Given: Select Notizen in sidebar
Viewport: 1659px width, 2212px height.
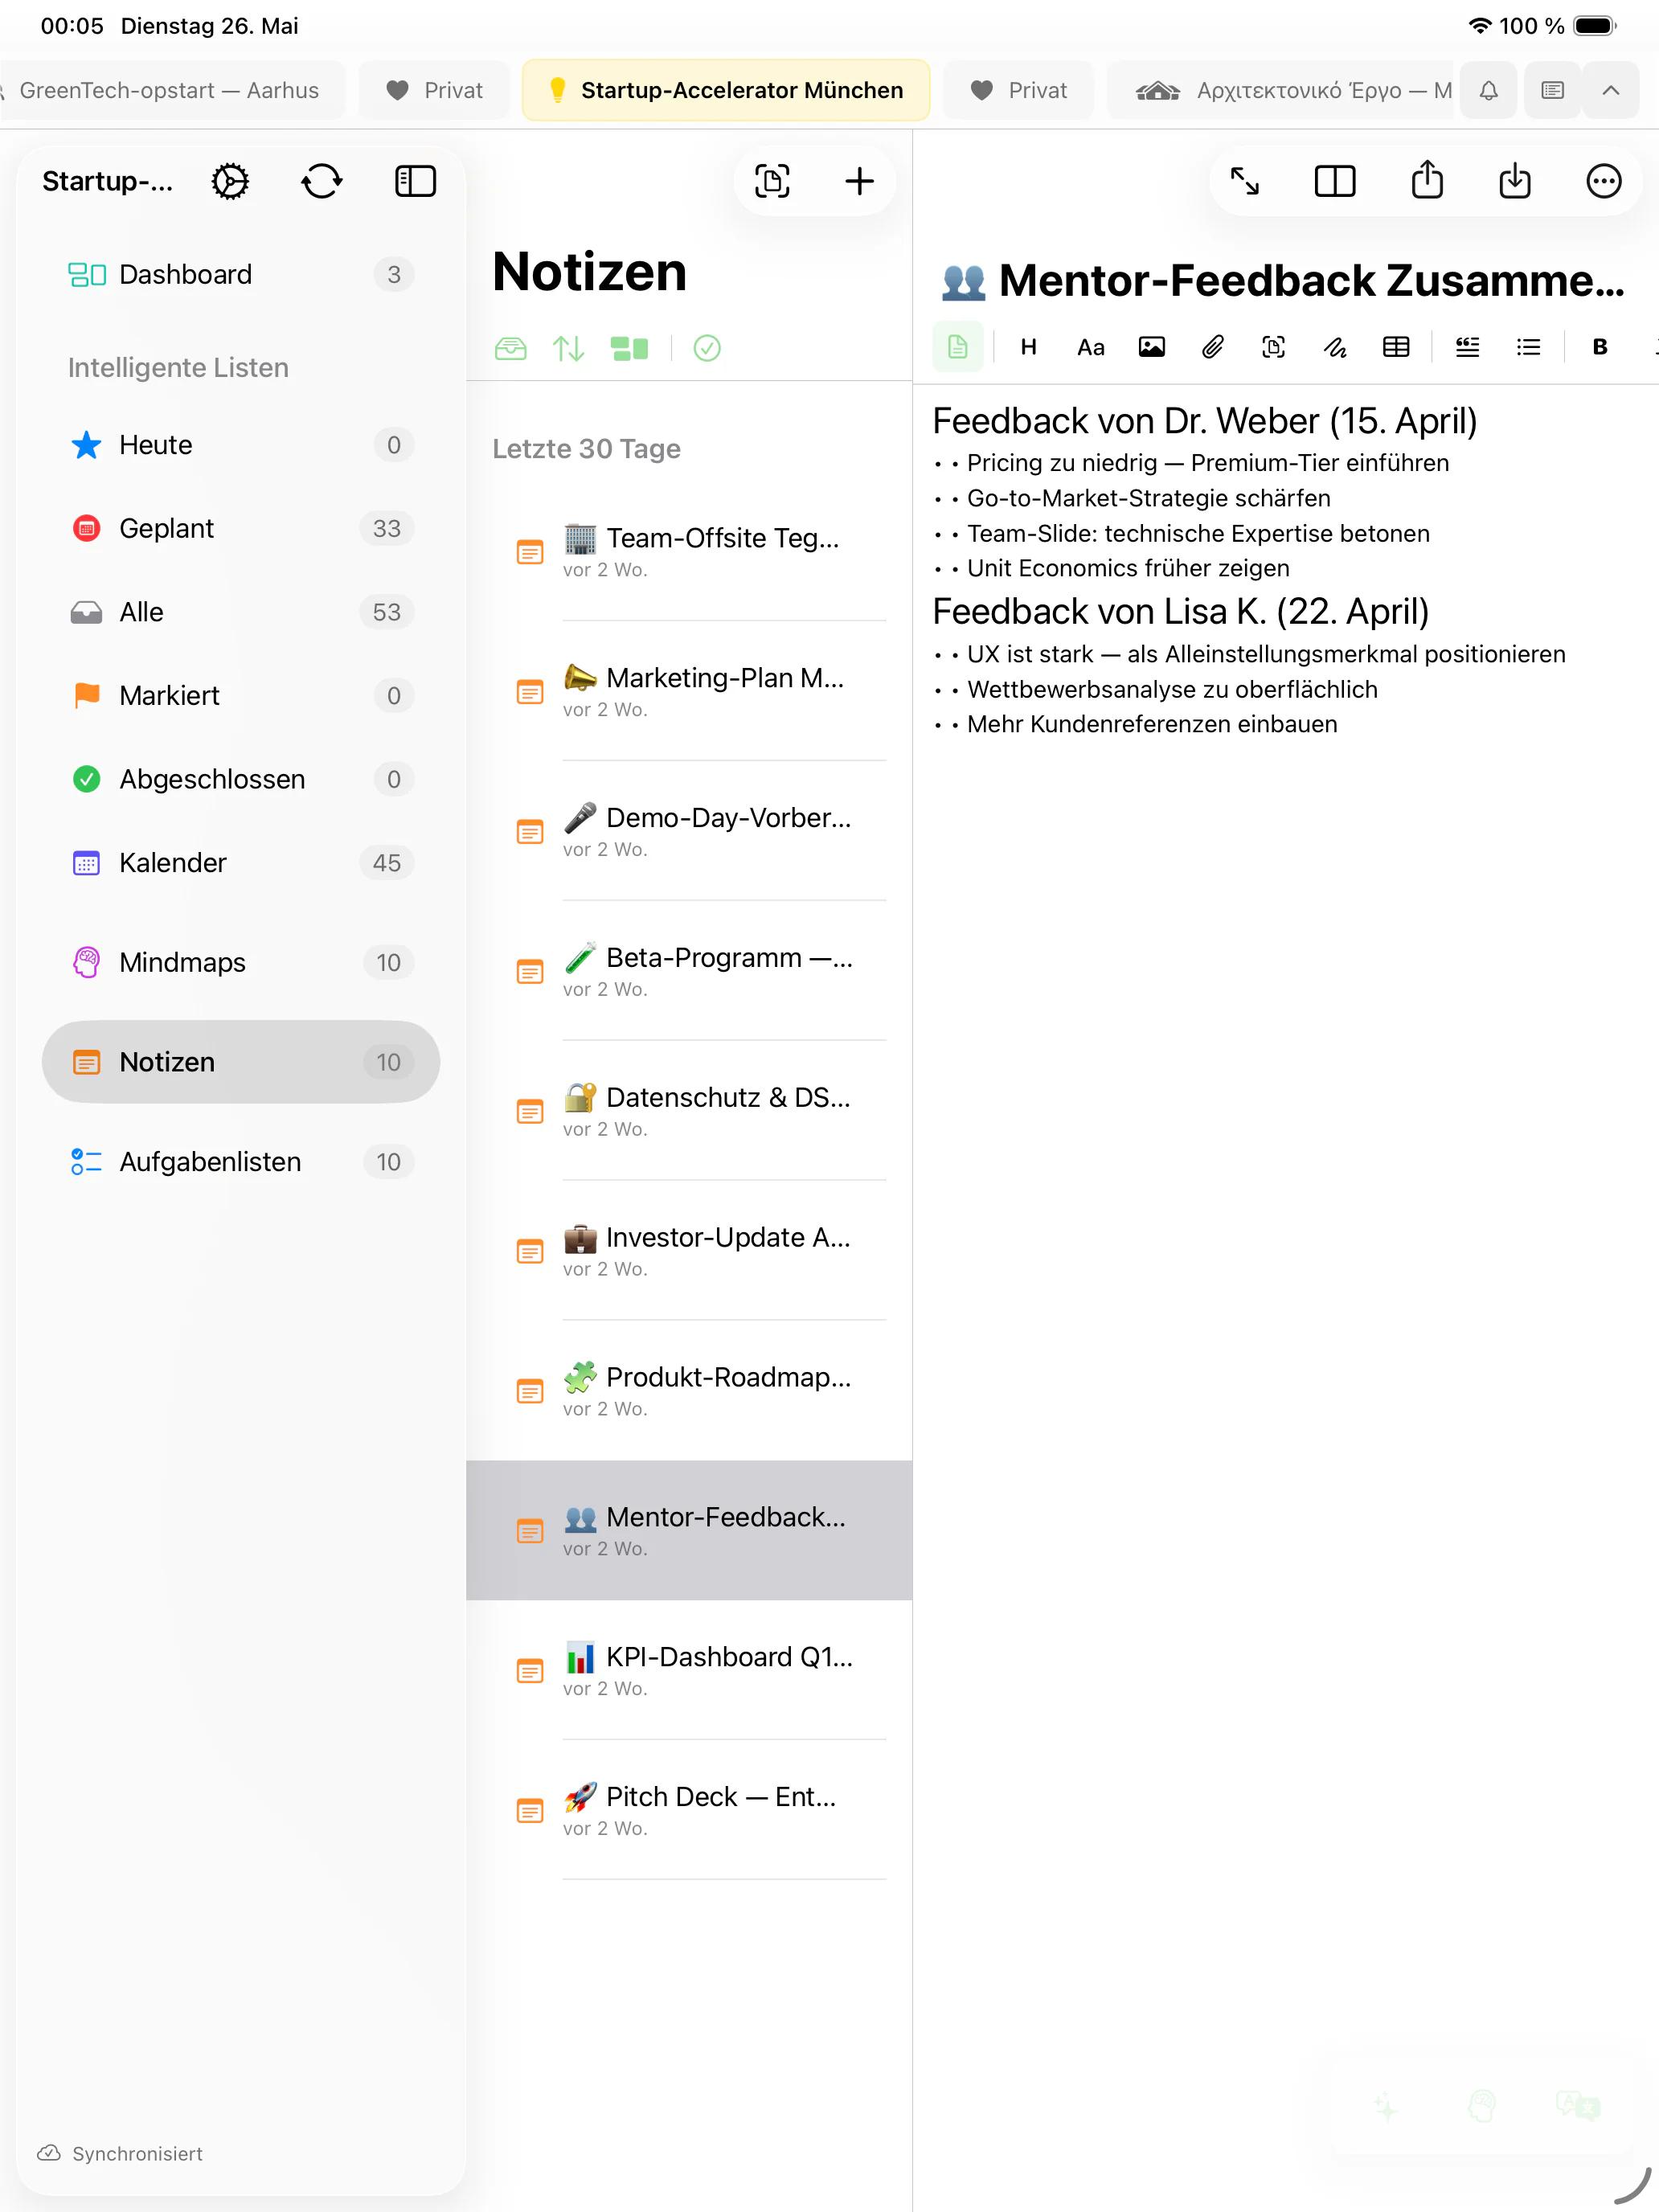Looking at the screenshot, I should [x=241, y=1062].
